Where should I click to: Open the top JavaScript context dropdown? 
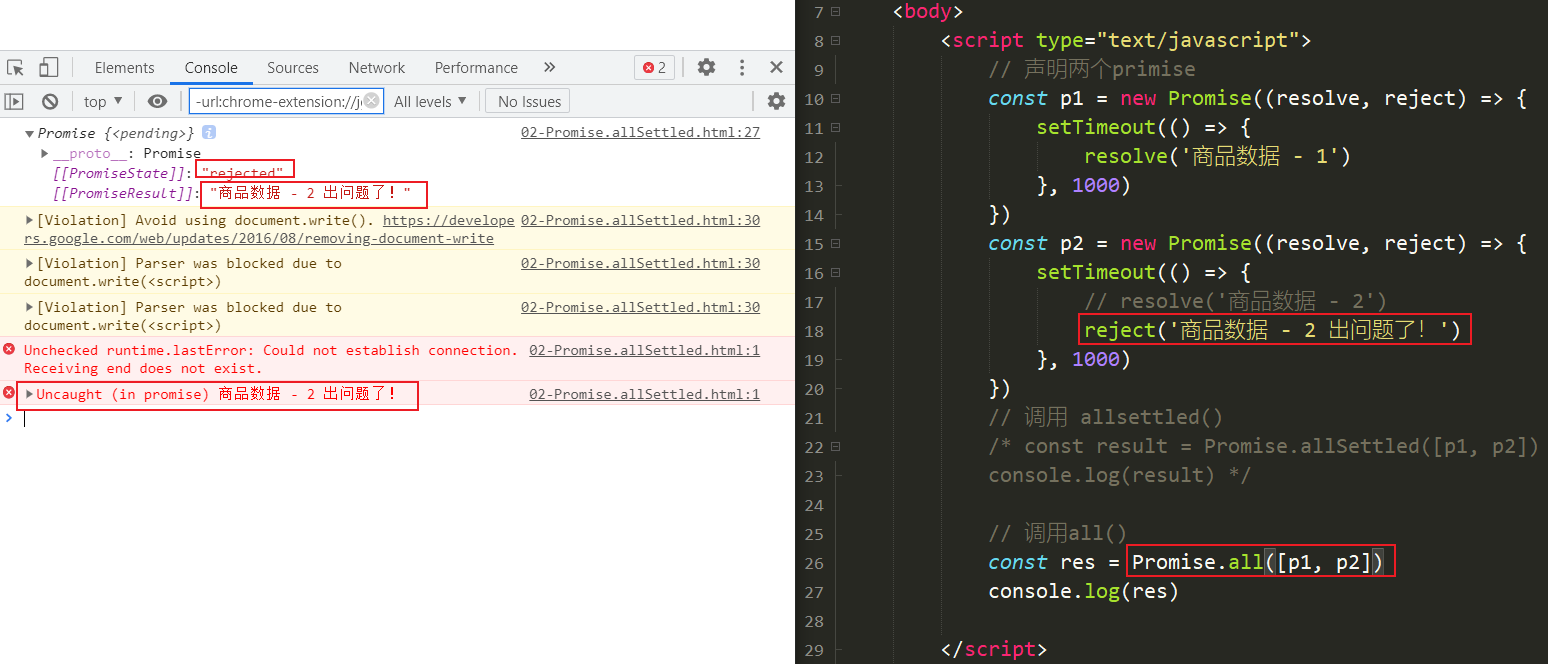pos(103,101)
